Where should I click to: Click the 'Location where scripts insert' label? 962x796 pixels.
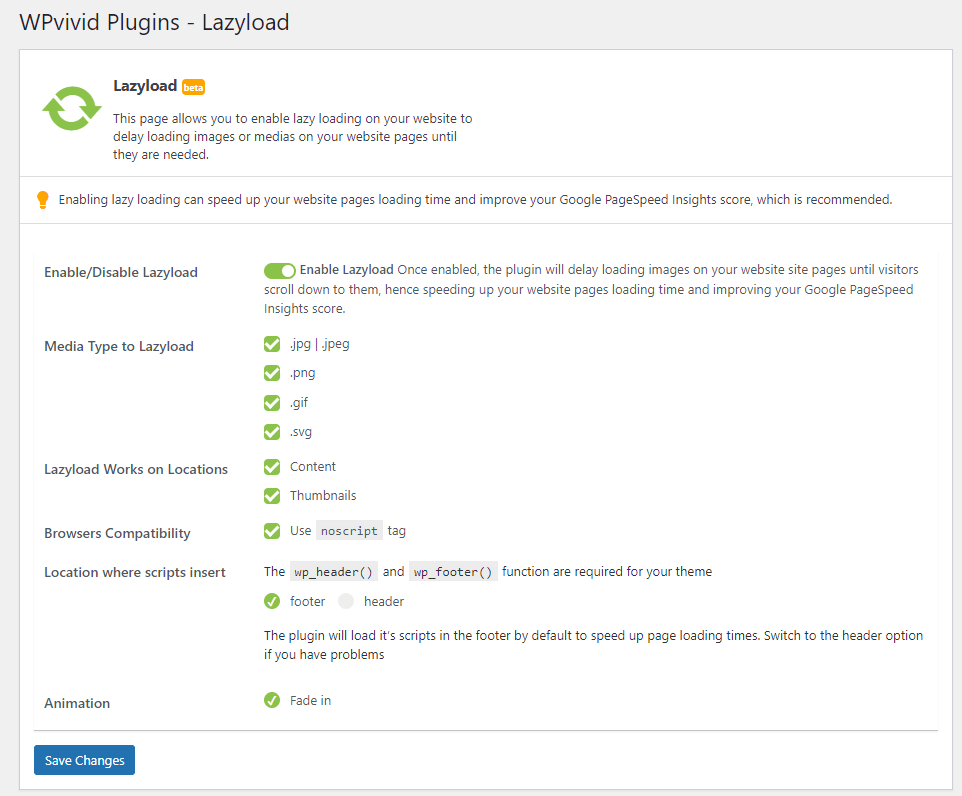pyautogui.click(x=135, y=573)
